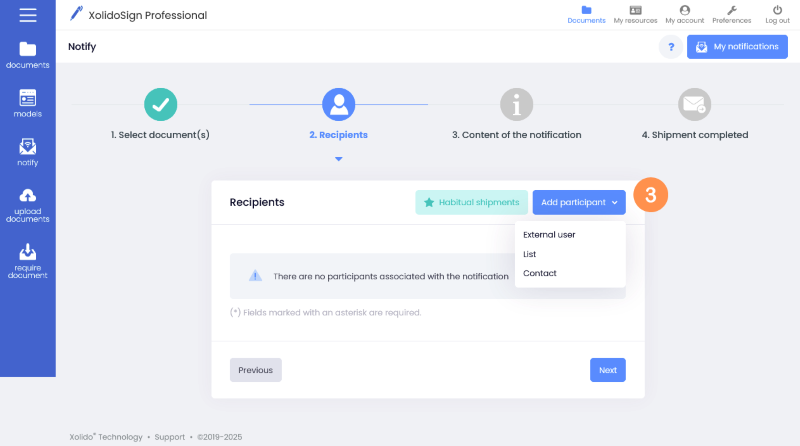Go to step 1 Select document(s)

pos(160,114)
